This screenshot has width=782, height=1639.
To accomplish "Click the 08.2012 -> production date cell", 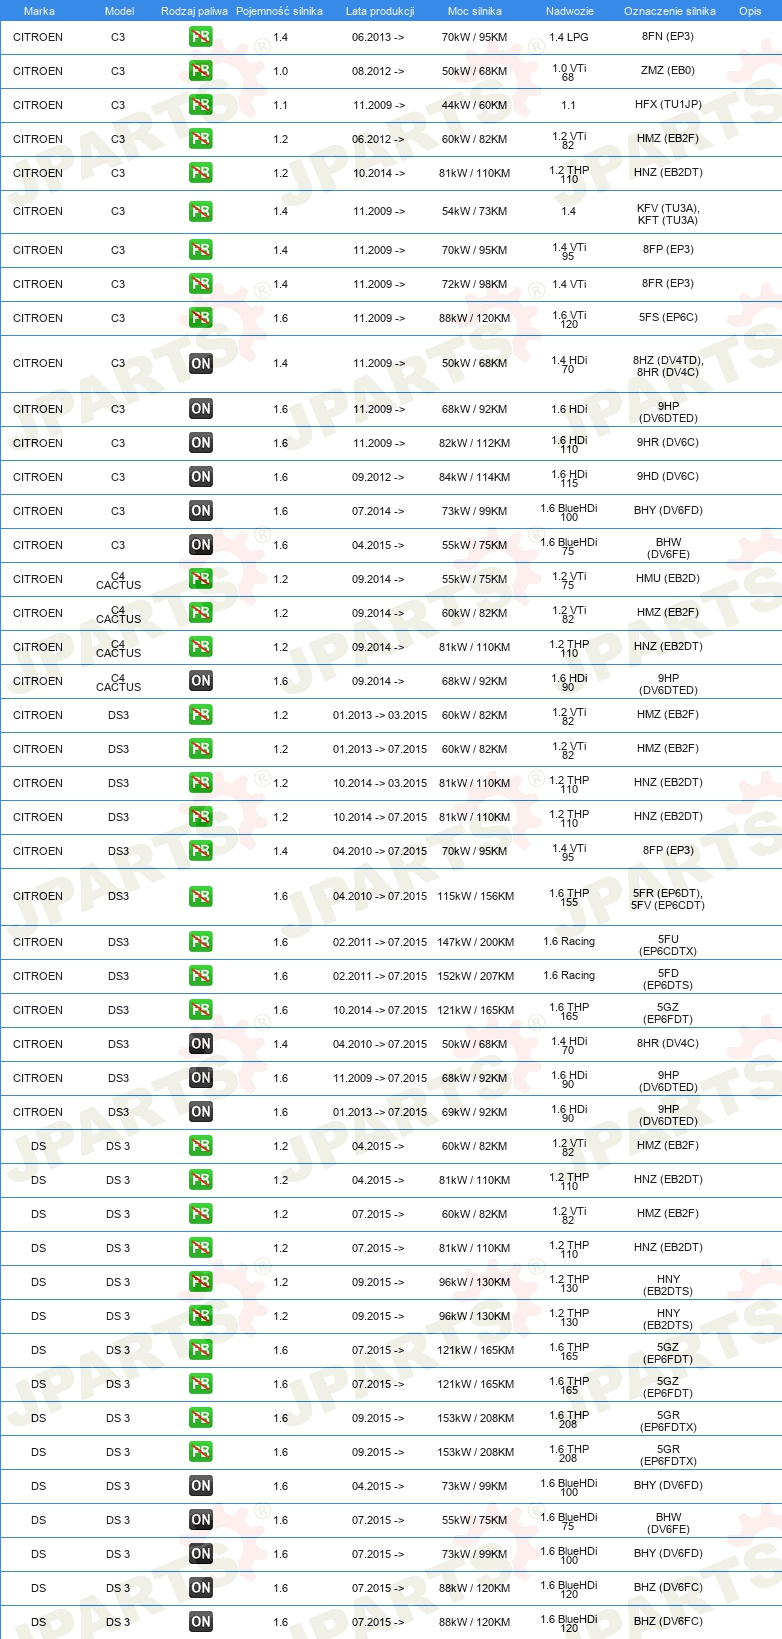I will tap(379, 71).
